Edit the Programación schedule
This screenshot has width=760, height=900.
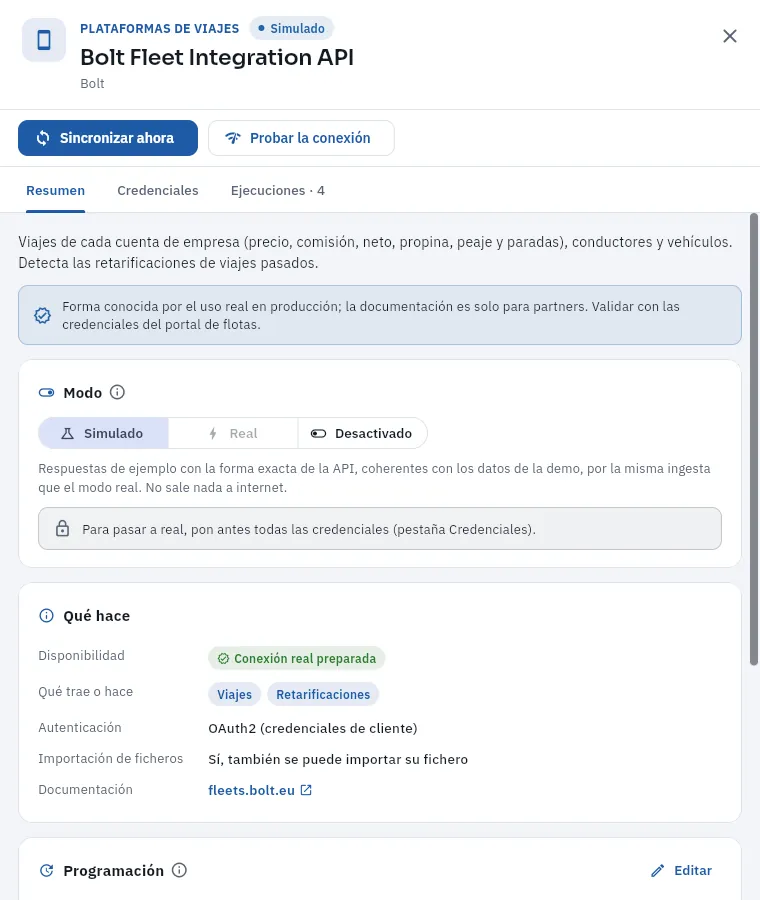point(681,871)
